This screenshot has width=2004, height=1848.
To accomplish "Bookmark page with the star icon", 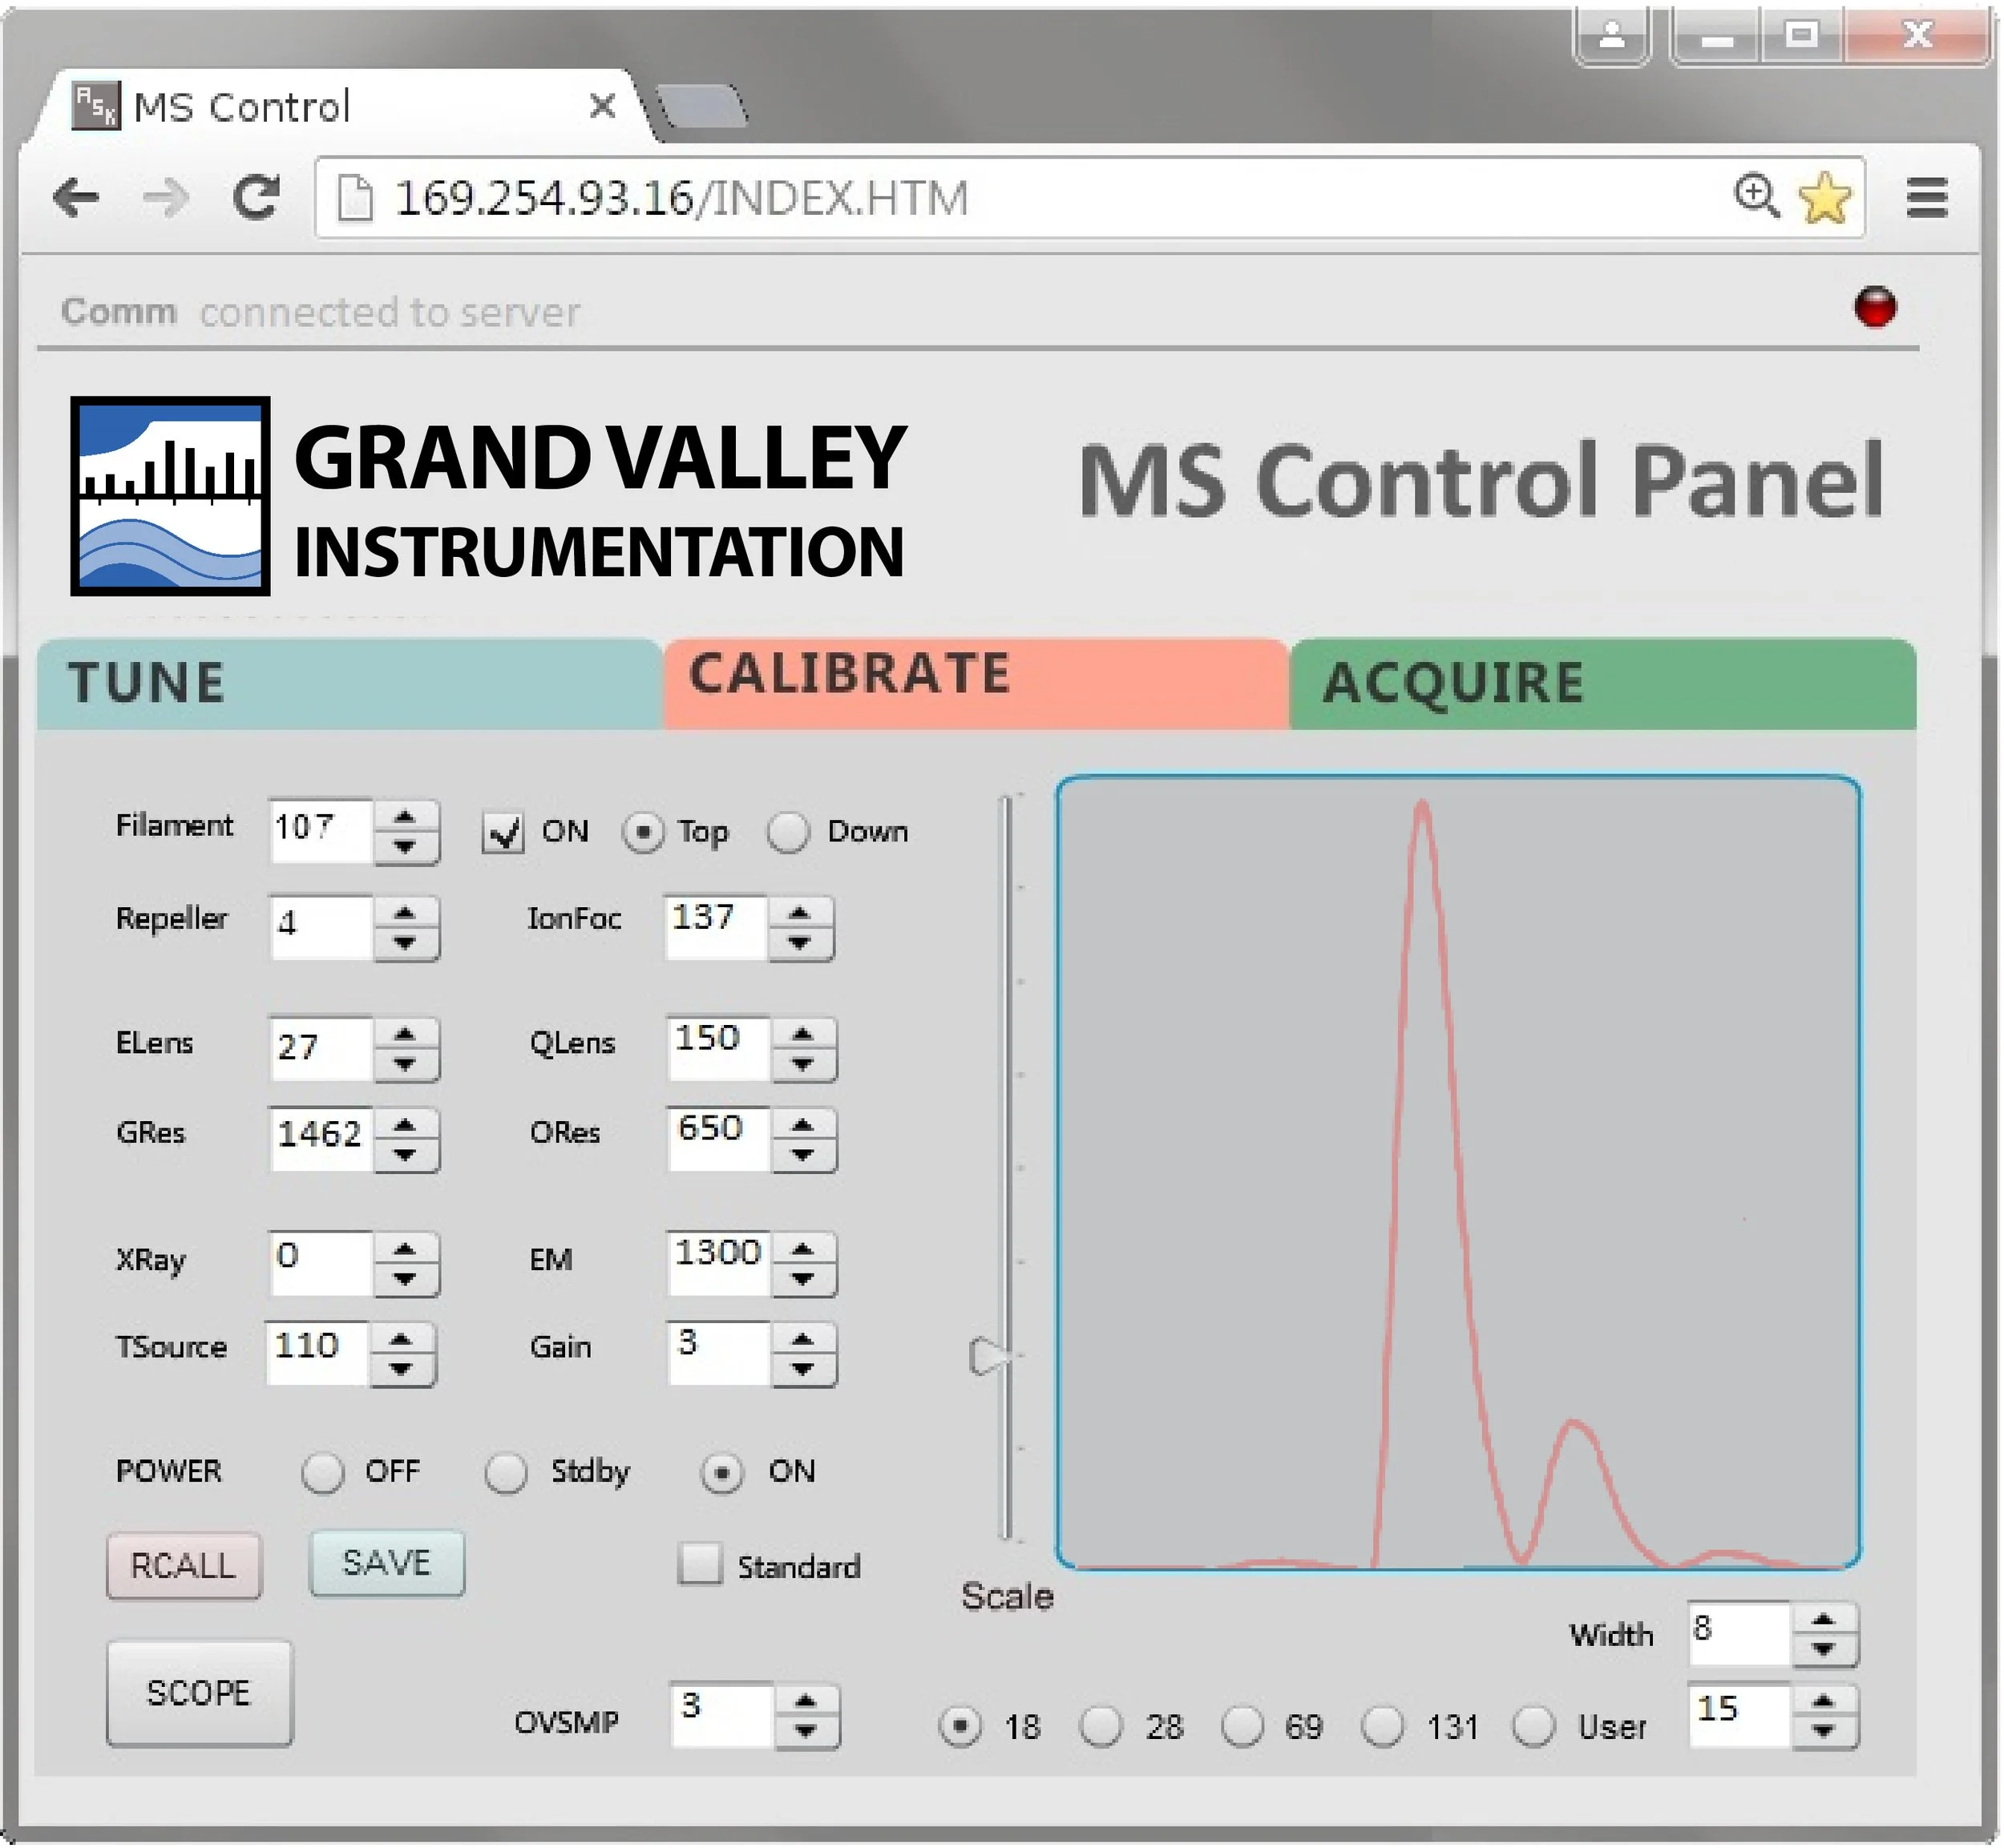I will (1825, 197).
